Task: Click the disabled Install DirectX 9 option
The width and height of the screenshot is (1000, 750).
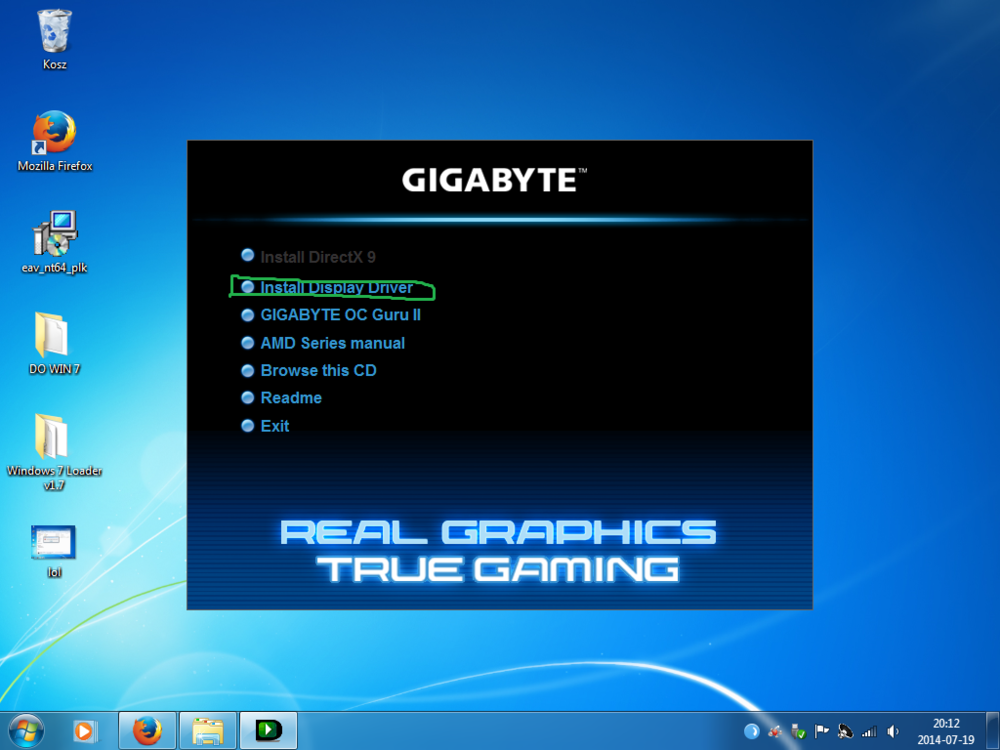Action: point(318,257)
